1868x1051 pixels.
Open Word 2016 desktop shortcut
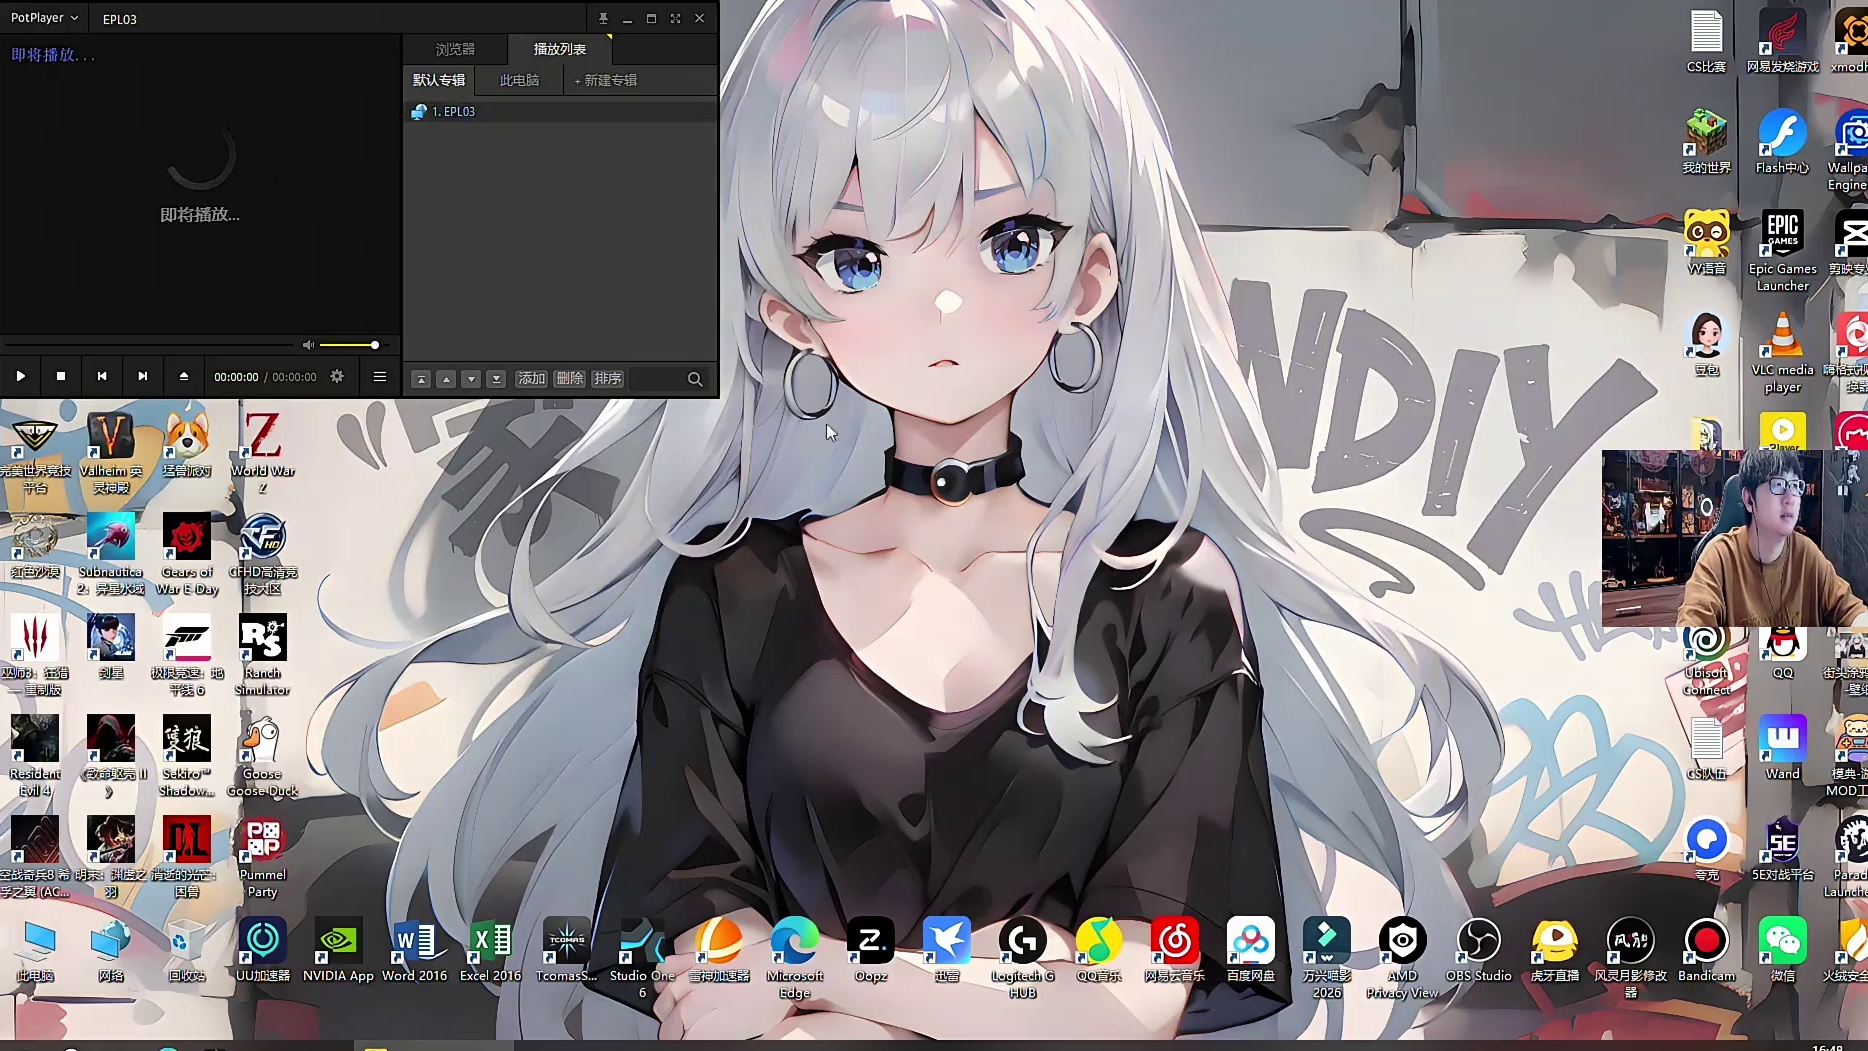pos(415,950)
